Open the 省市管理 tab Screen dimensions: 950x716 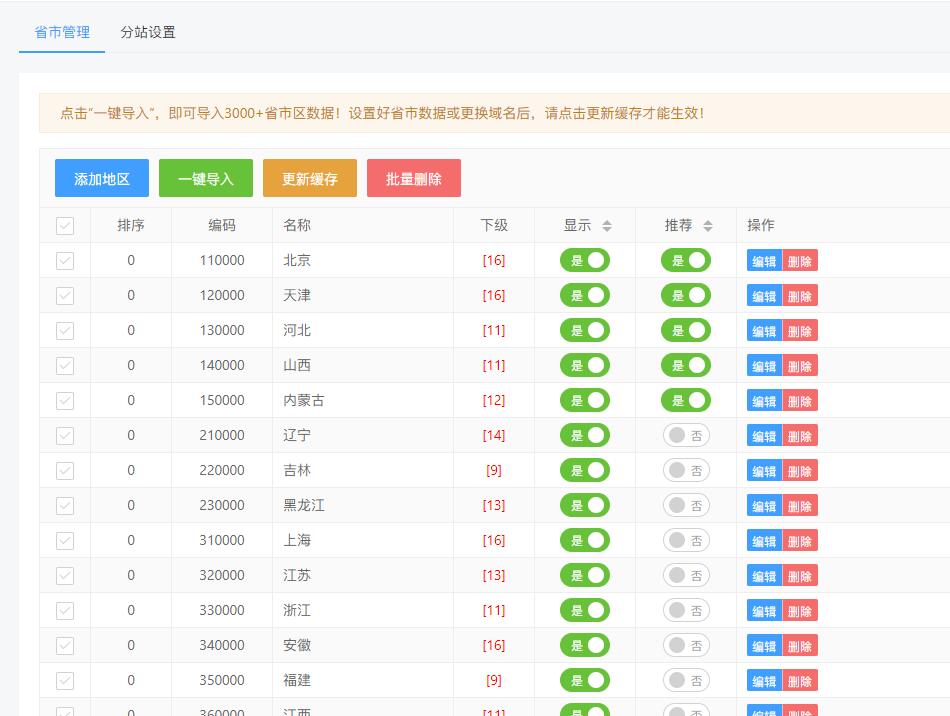[x=62, y=32]
